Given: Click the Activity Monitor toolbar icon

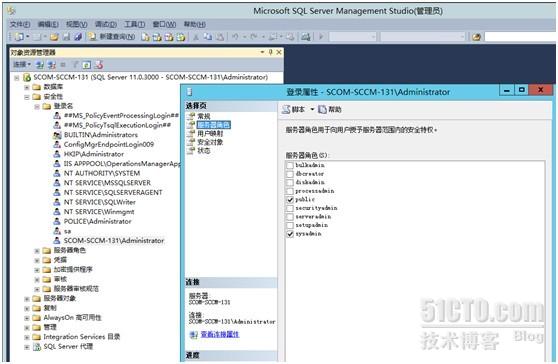Looking at the screenshot, I should pyautogui.click(x=305, y=37).
